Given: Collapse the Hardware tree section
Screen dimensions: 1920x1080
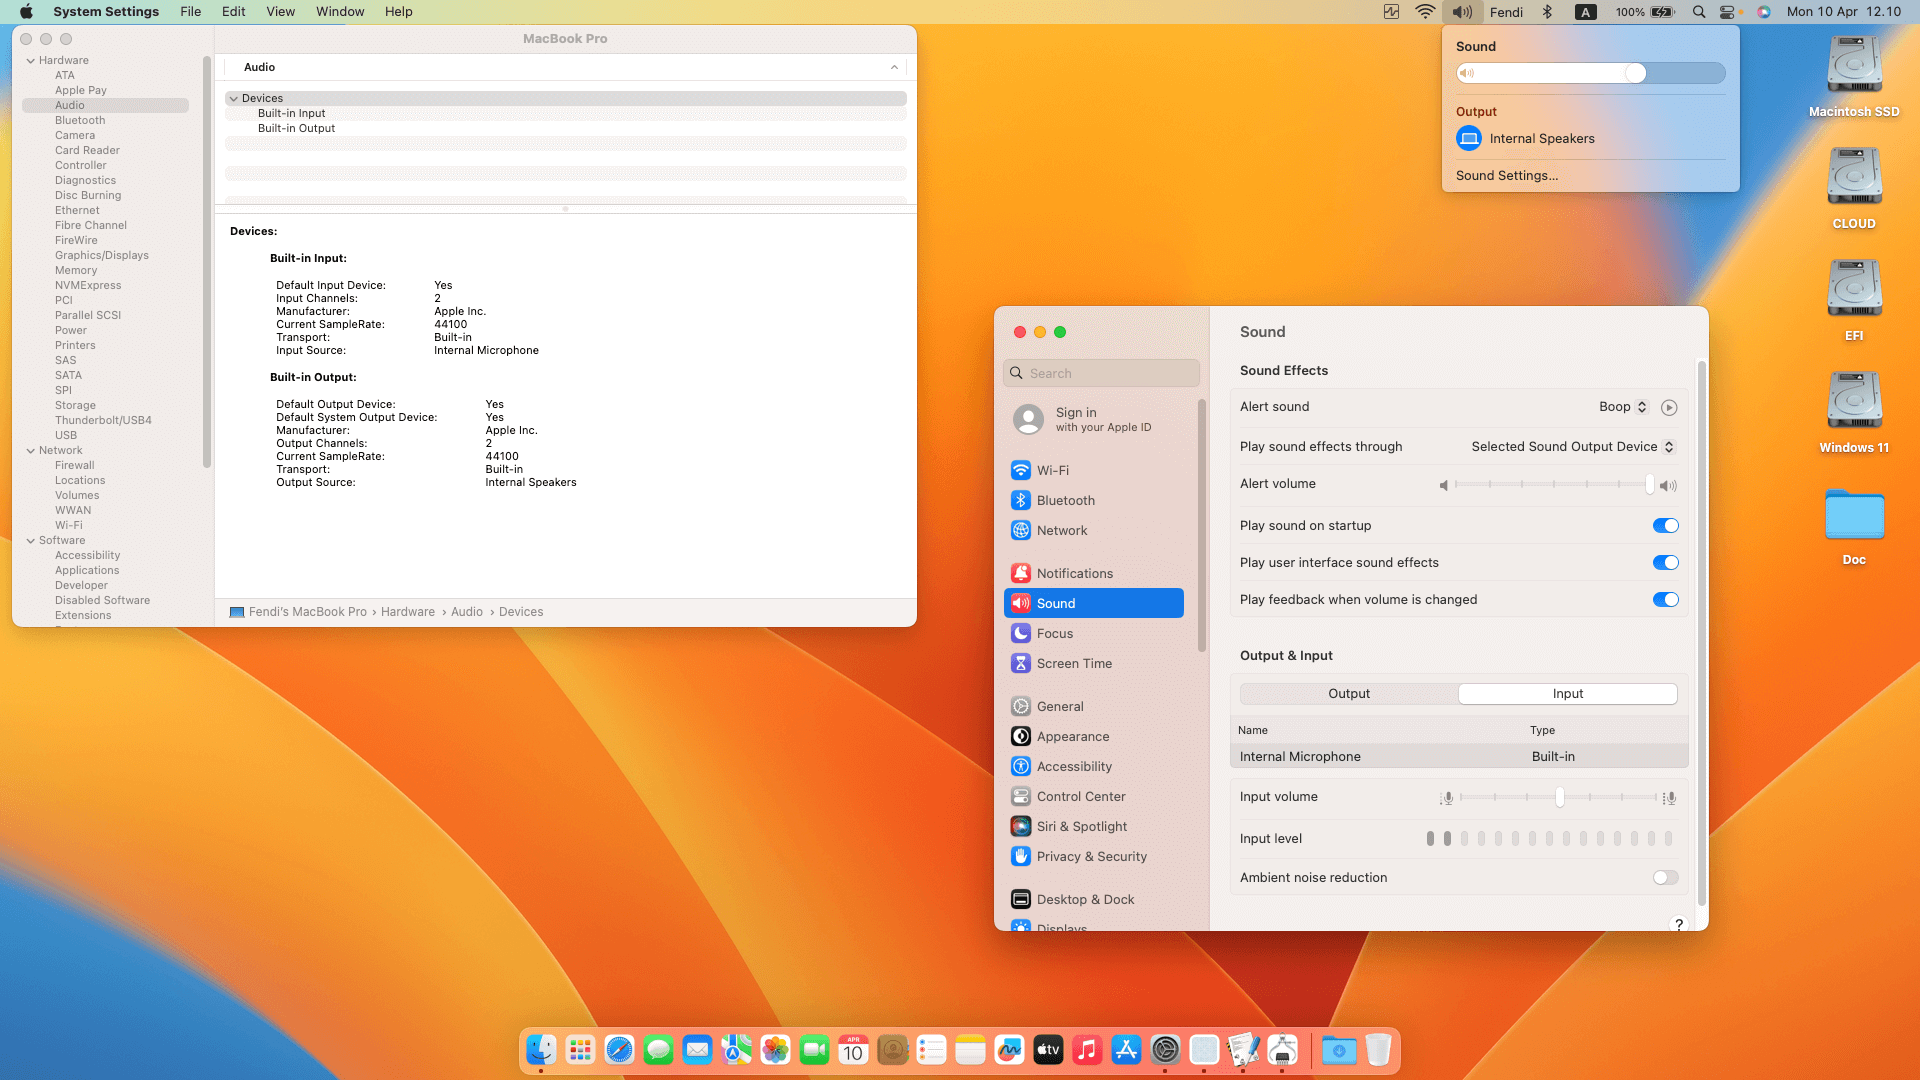Looking at the screenshot, I should point(30,61).
